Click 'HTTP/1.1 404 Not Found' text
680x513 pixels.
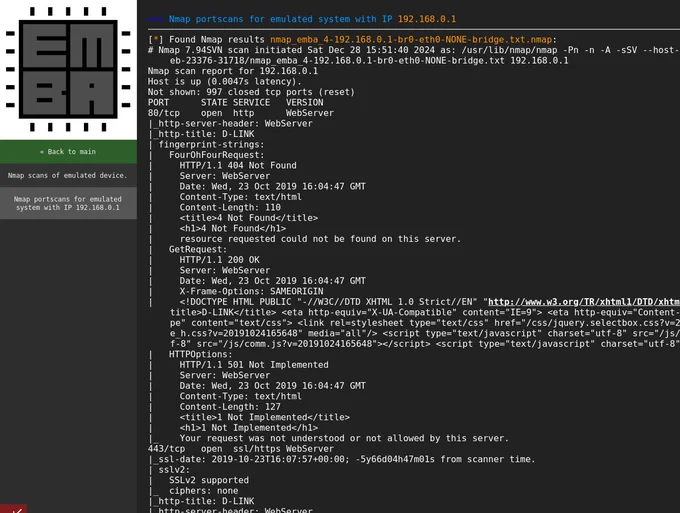[x=238, y=165]
